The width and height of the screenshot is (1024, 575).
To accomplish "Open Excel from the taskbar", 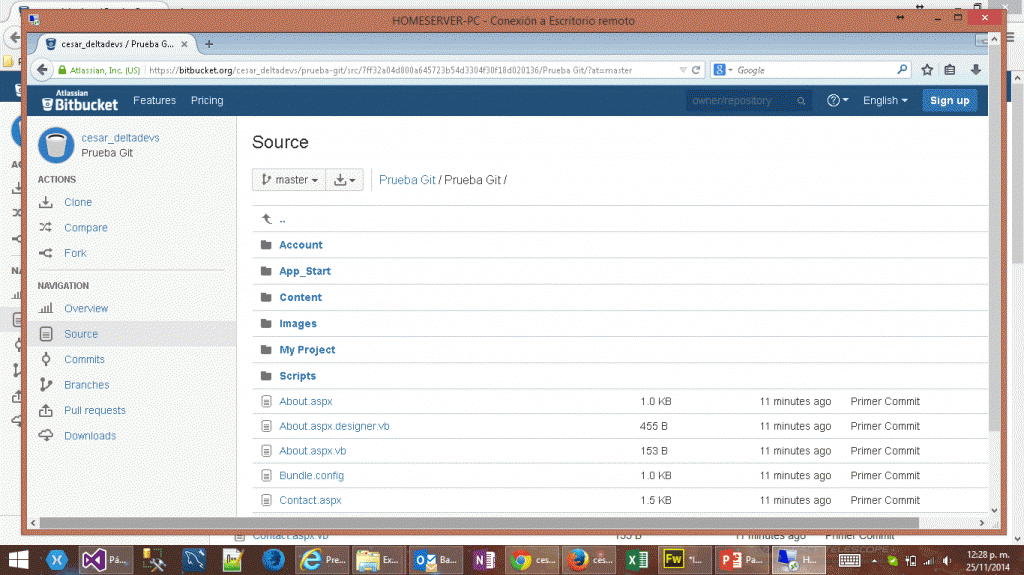I will point(637,560).
